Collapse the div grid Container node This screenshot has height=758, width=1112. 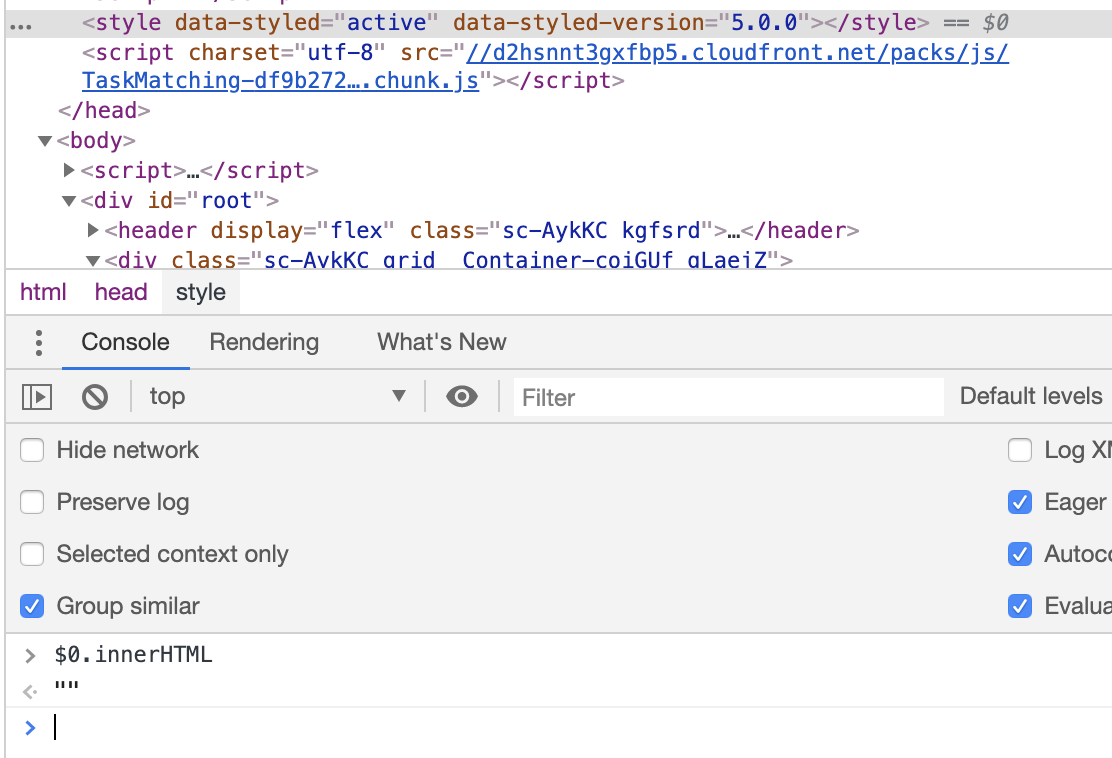(93, 261)
